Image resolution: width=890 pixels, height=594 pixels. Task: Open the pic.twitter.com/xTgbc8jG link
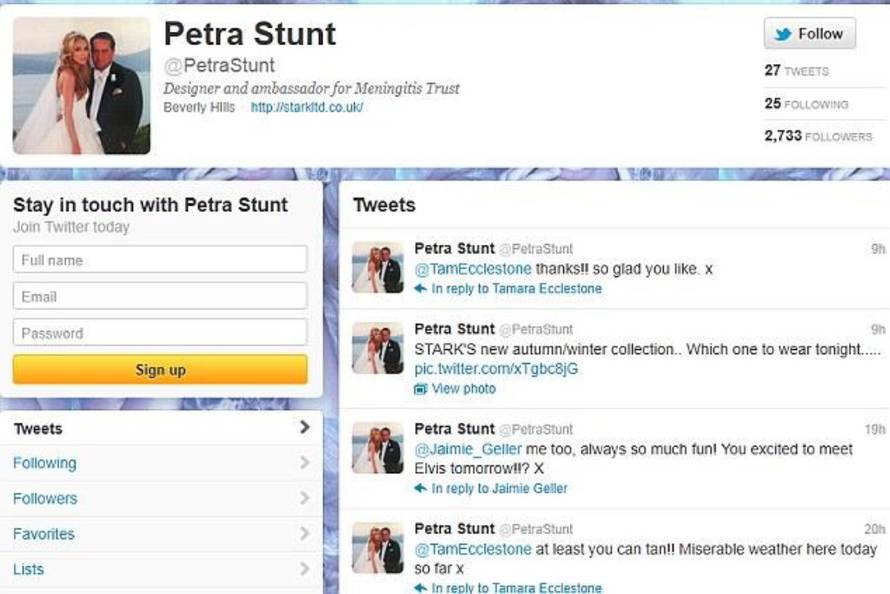(x=496, y=369)
